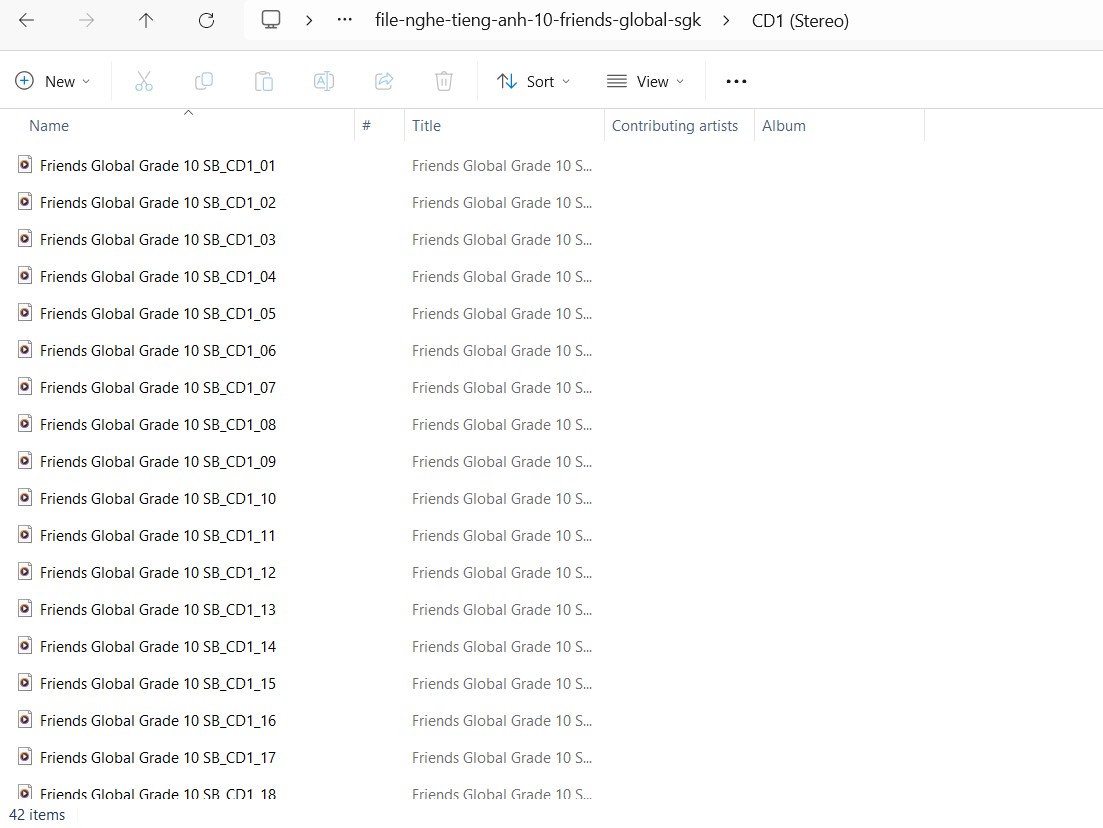This screenshot has width=1103, height=828.
Task: Navigate back to previous folder
Action: point(25,20)
